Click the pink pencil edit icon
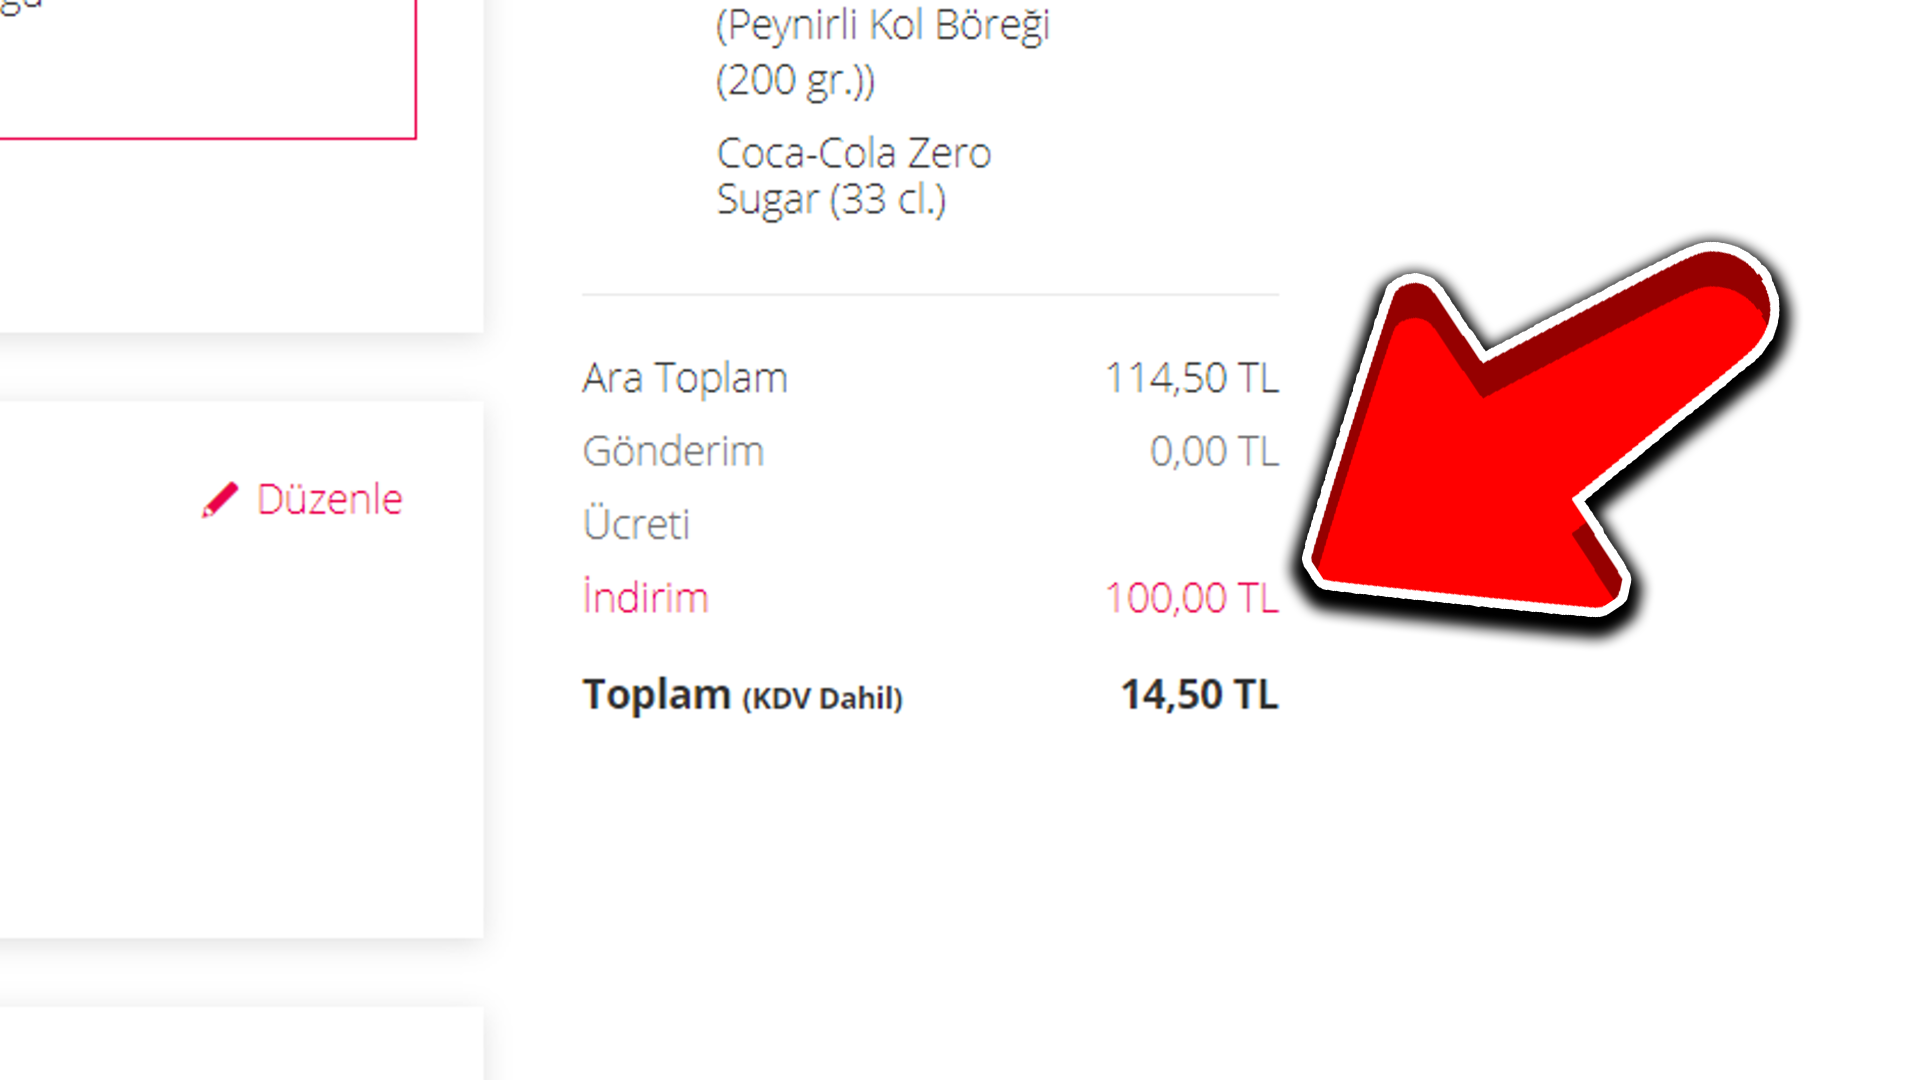Image resolution: width=1920 pixels, height=1080 pixels. [x=220, y=500]
